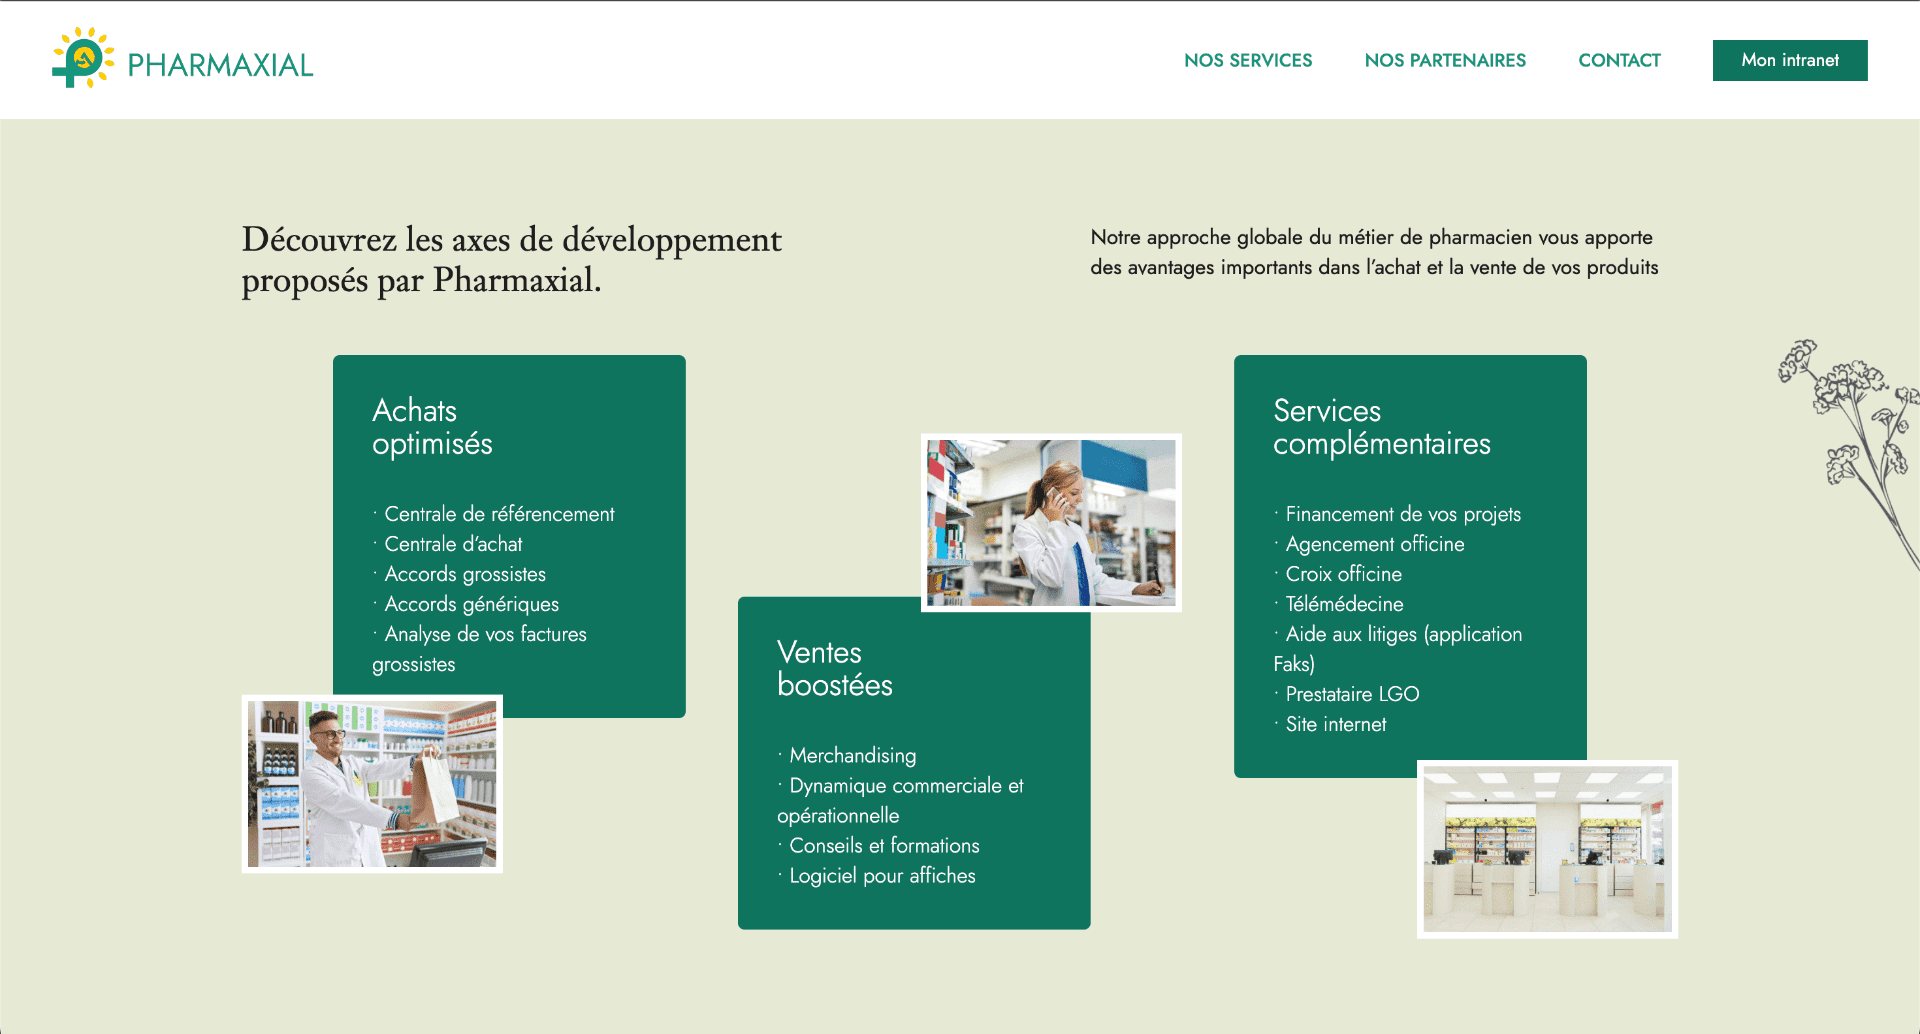This screenshot has height=1034, width=1920.
Task: Select the Ventes boostées card title
Action: [834, 668]
